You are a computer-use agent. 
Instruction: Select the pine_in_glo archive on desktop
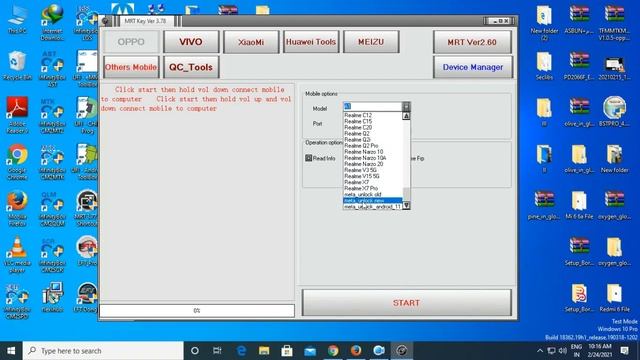(x=544, y=206)
